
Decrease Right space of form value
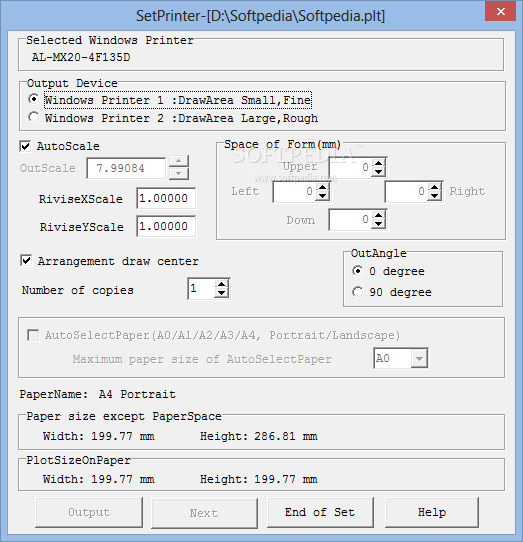click(435, 196)
